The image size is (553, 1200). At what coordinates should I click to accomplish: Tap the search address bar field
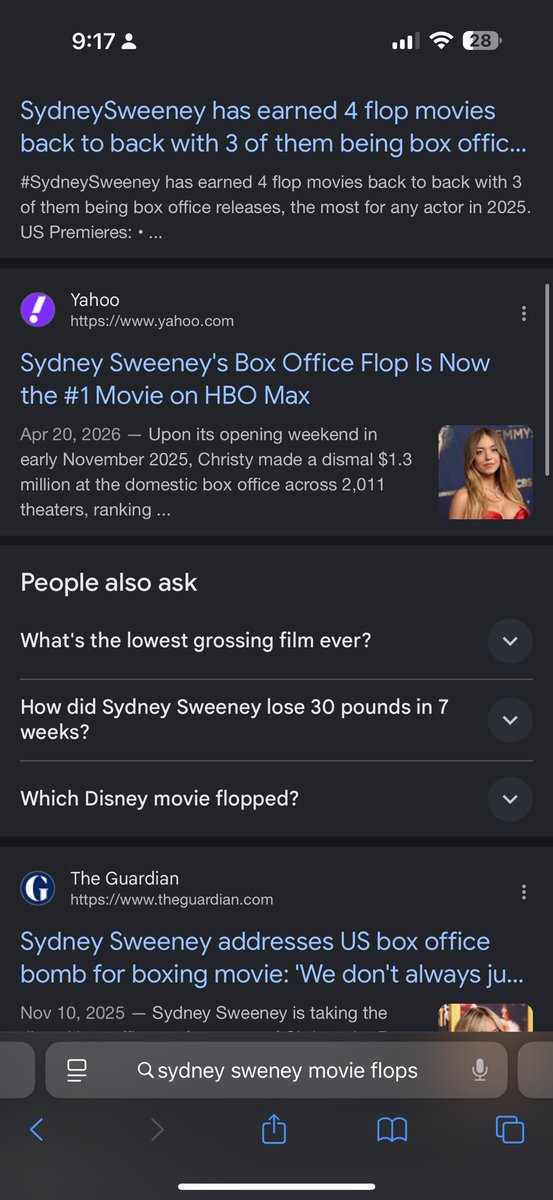click(x=276, y=1071)
